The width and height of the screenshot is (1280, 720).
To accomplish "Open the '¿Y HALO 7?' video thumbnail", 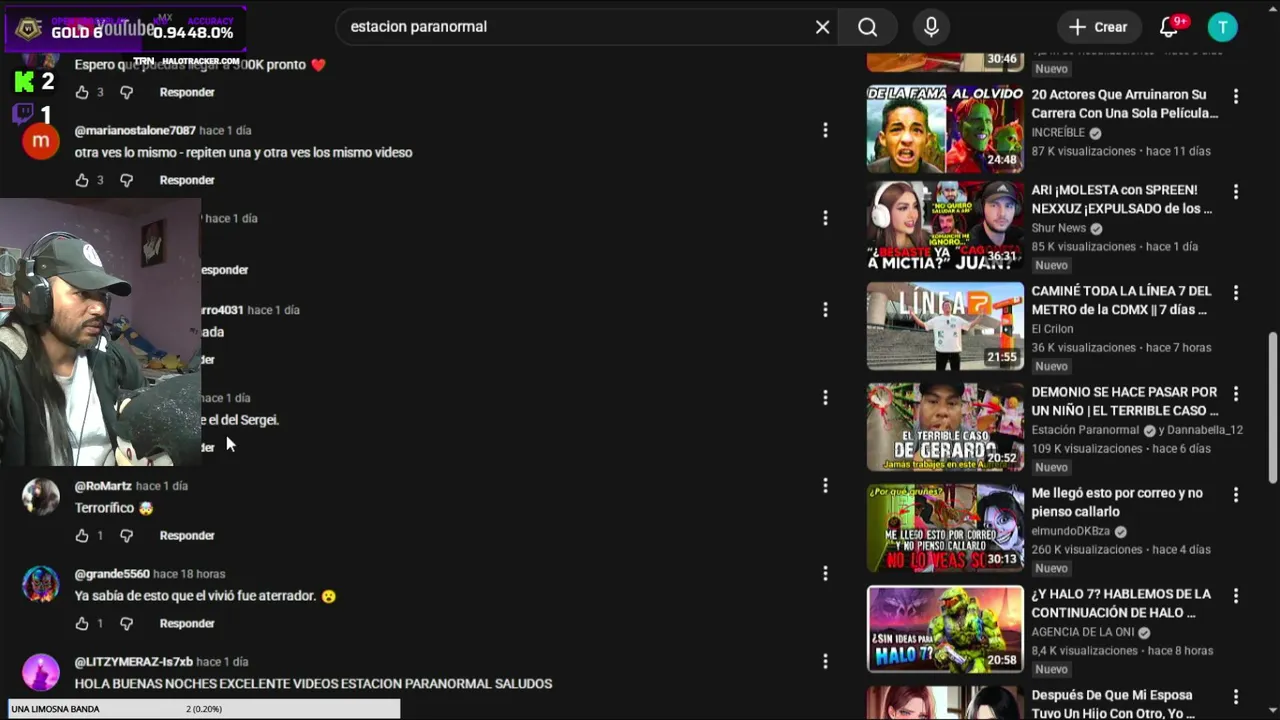I will point(945,629).
